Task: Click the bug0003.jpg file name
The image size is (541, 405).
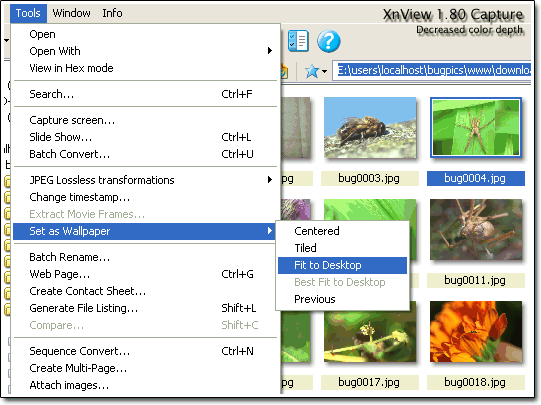Action: (369, 178)
